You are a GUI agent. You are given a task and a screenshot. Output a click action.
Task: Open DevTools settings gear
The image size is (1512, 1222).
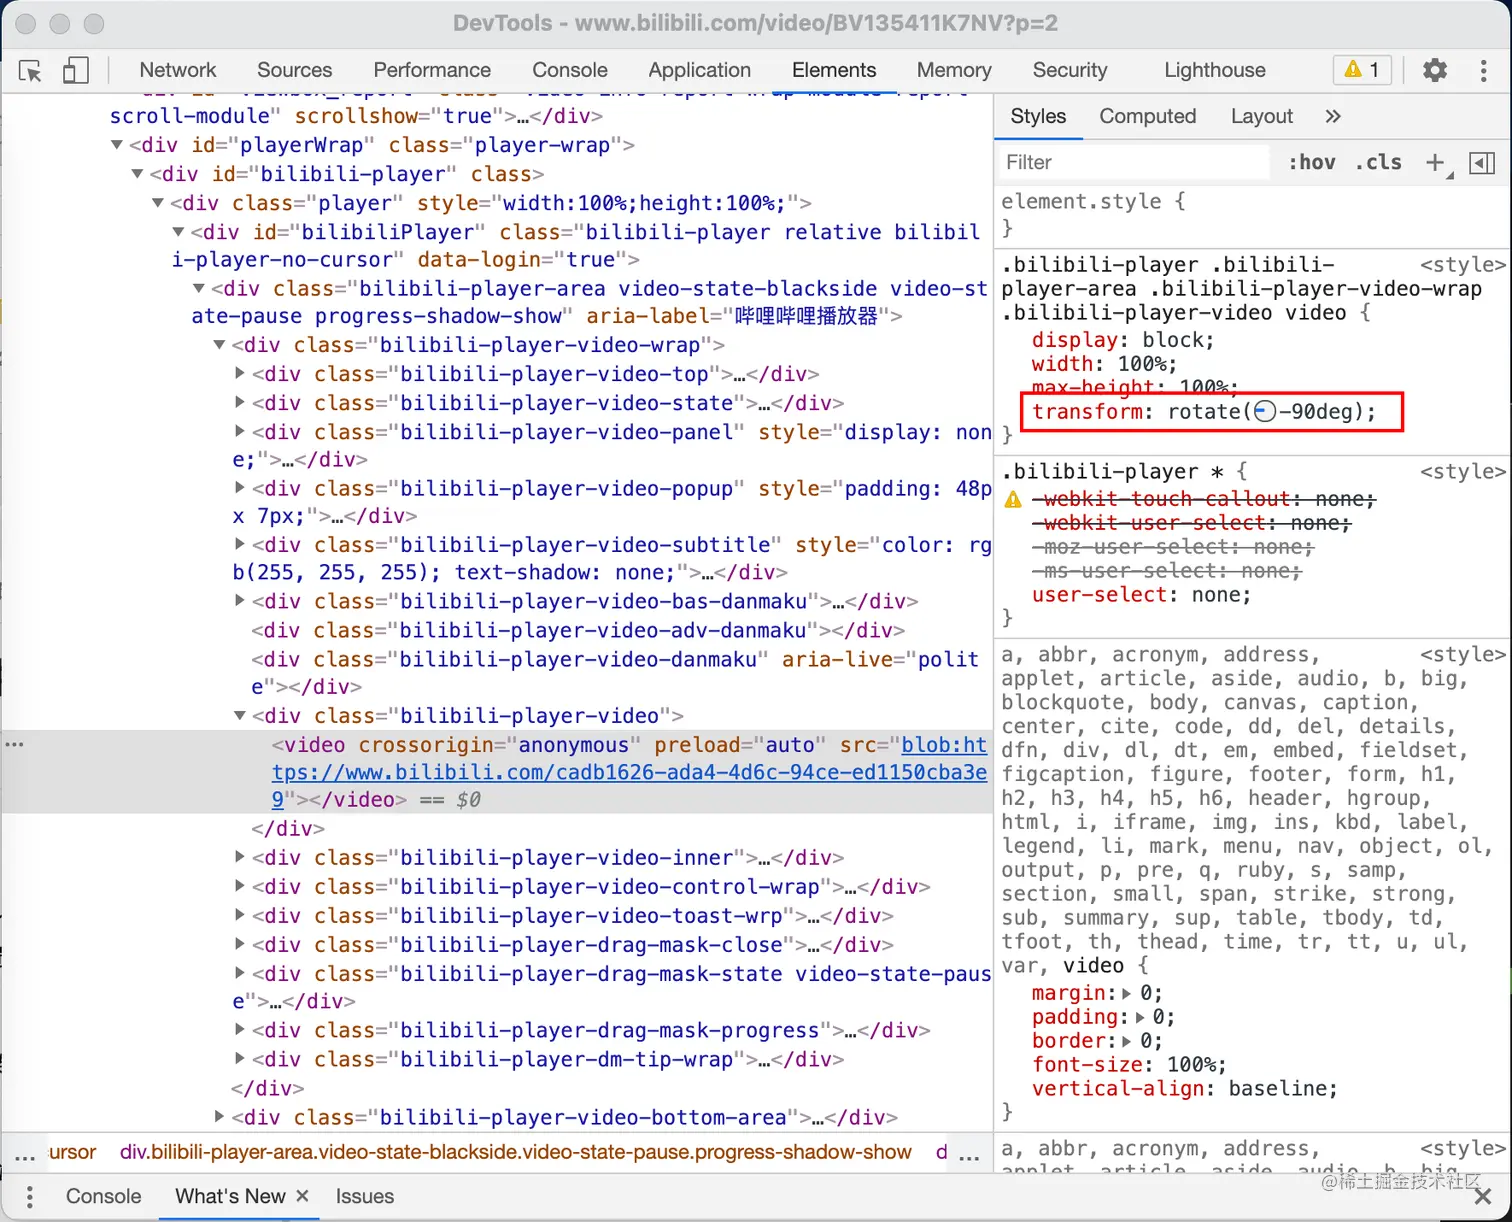[1435, 70]
